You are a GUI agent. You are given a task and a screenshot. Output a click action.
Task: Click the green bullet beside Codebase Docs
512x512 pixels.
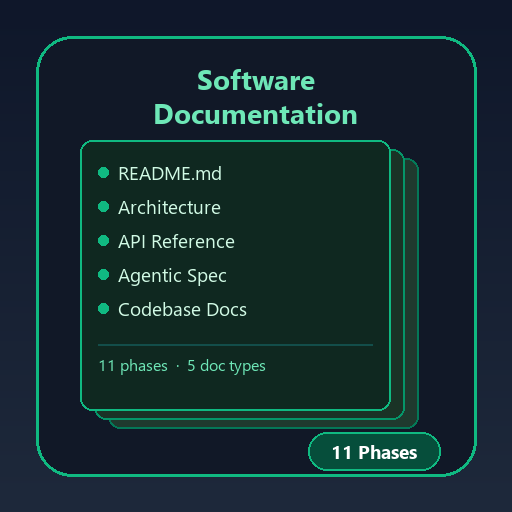point(104,309)
